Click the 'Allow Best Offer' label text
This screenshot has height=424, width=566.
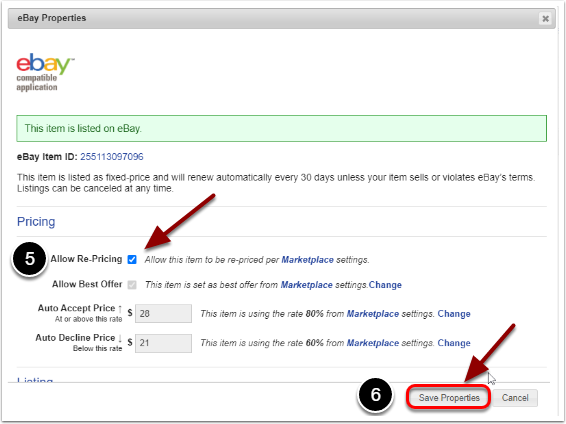87,284
